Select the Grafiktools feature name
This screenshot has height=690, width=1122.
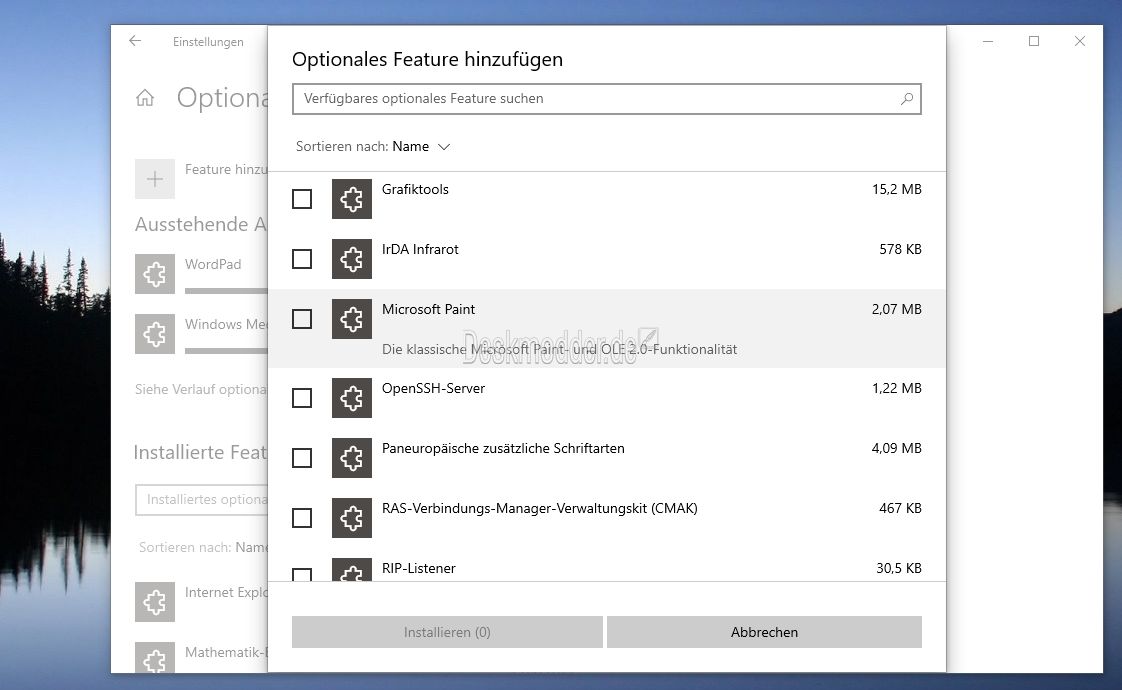415,190
